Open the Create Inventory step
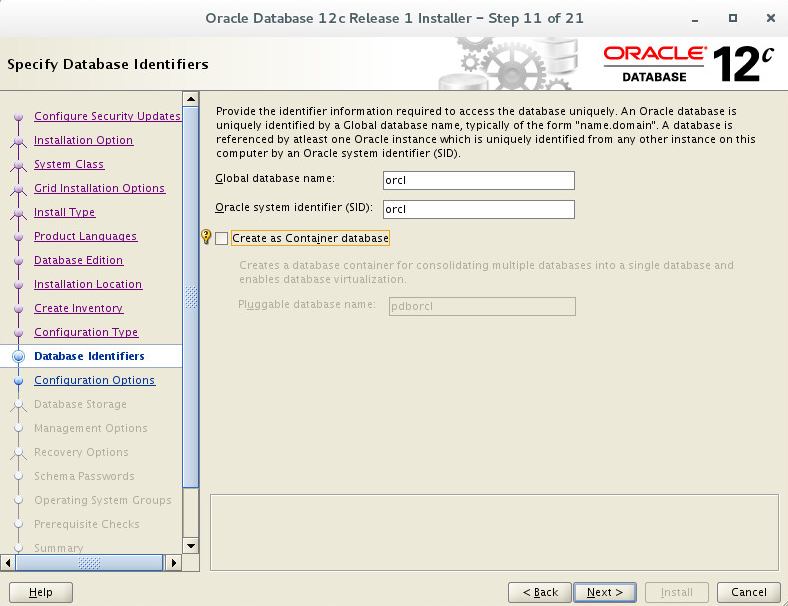 tap(78, 308)
